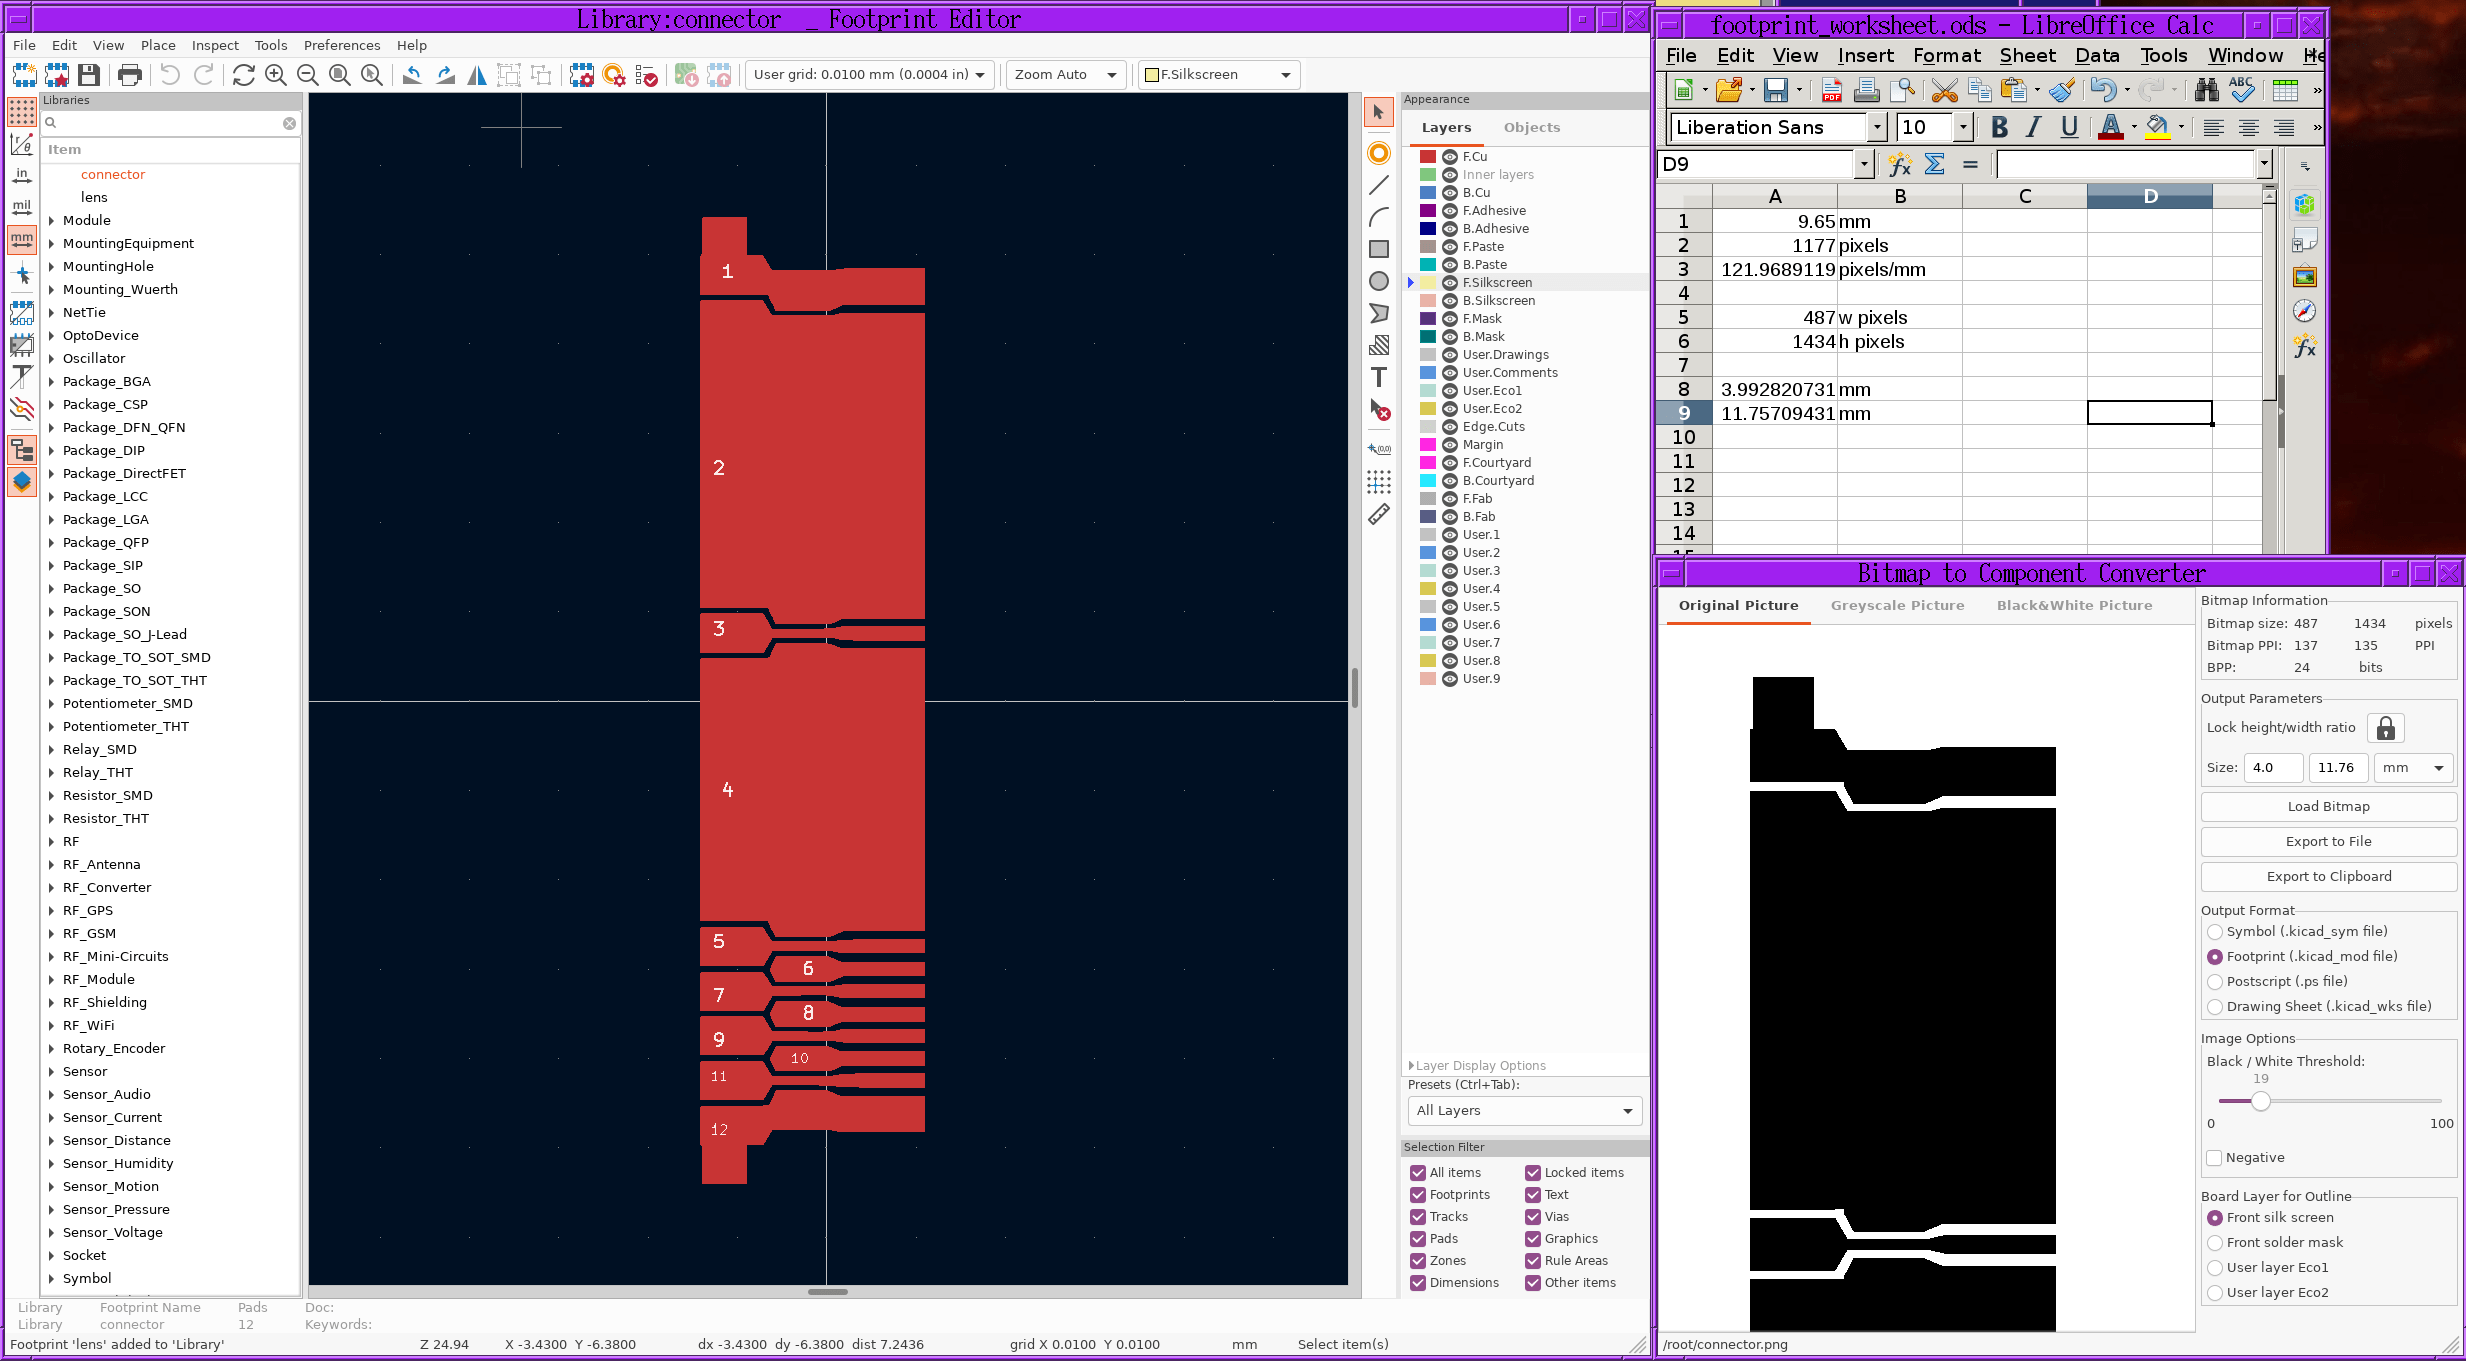Select the Add Text tool
Viewport: 2466px width, 1361px height.
pos(1379,378)
